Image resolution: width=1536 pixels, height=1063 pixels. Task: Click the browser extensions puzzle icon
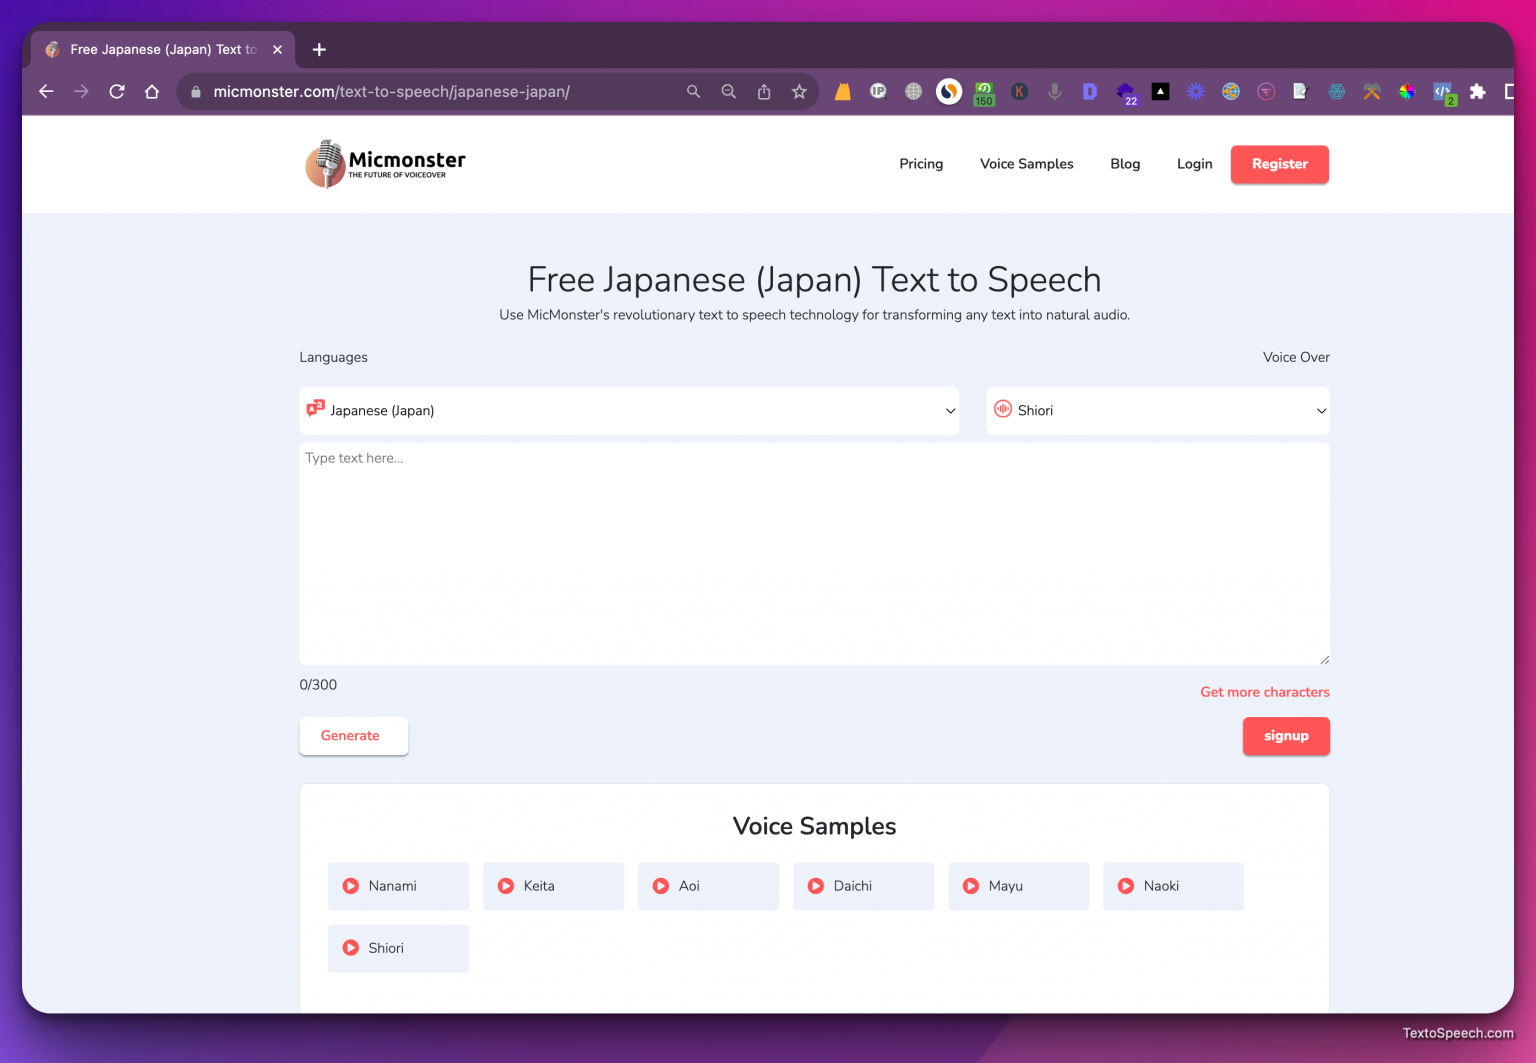coord(1479,91)
